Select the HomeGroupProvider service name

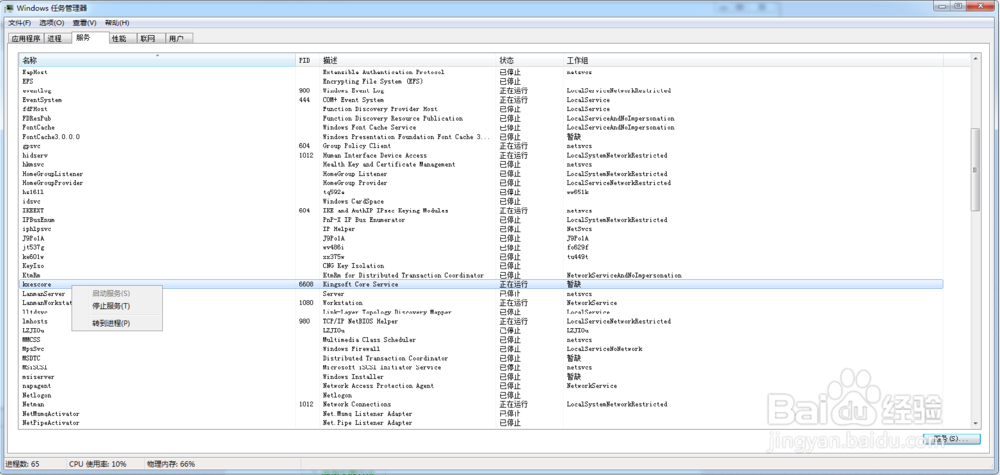(x=52, y=183)
